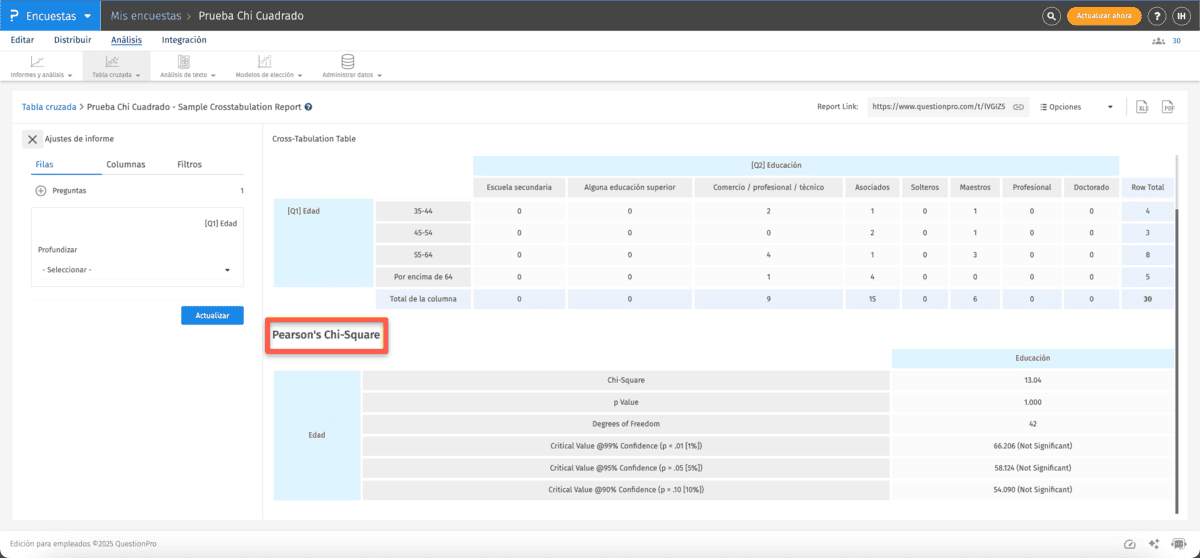
Task: Add rows with Preguntas plus icon
Action: pyautogui.click(x=41, y=190)
